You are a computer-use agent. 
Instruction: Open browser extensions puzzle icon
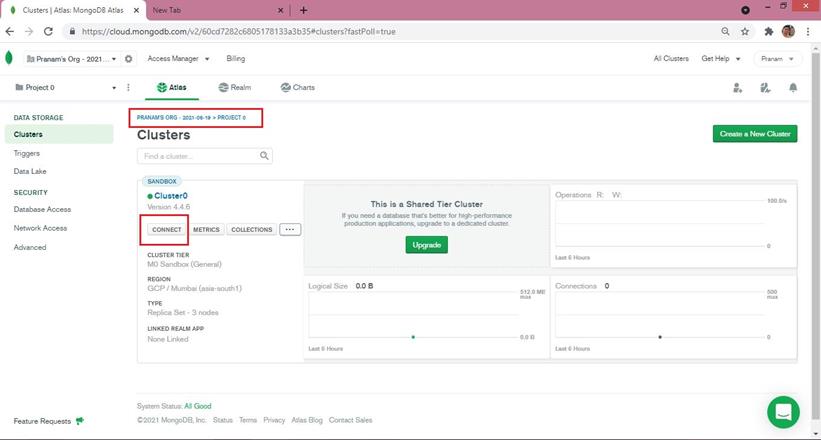click(769, 31)
